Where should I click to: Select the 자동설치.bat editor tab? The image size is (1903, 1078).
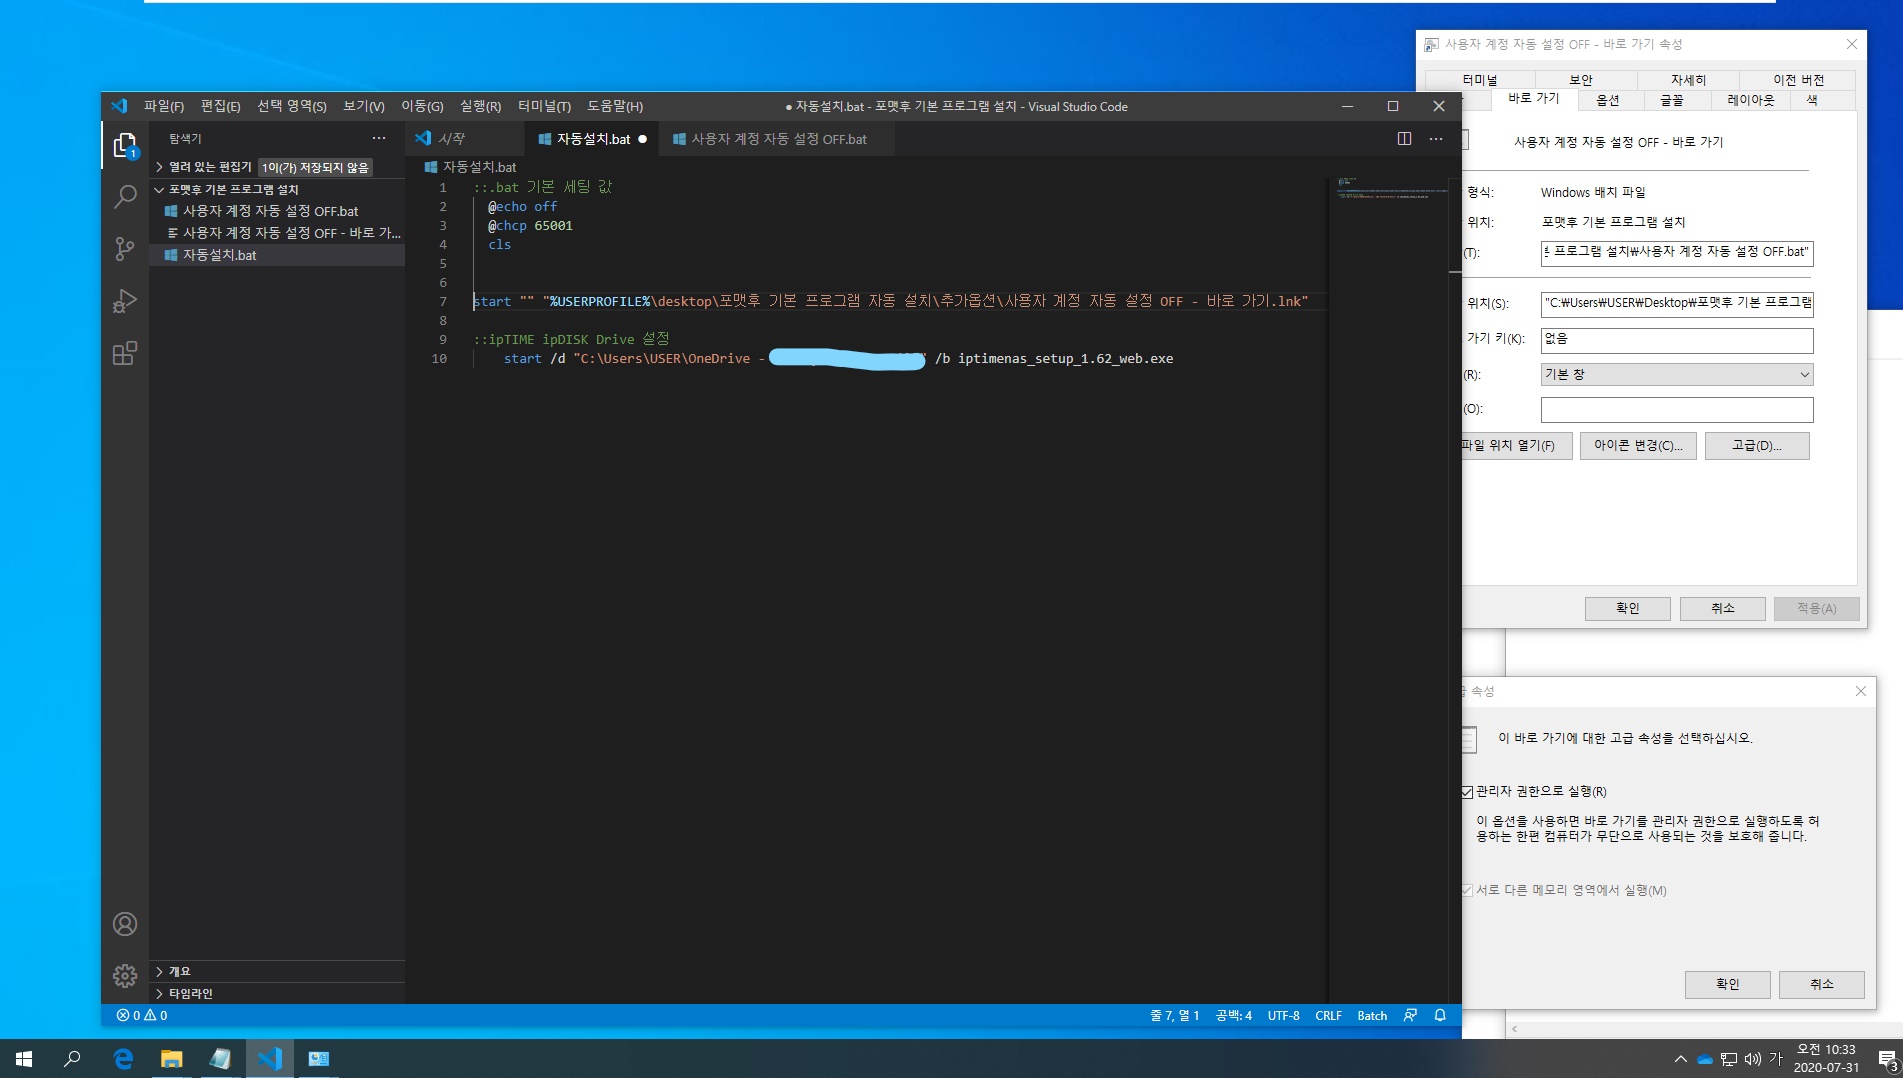tap(593, 139)
